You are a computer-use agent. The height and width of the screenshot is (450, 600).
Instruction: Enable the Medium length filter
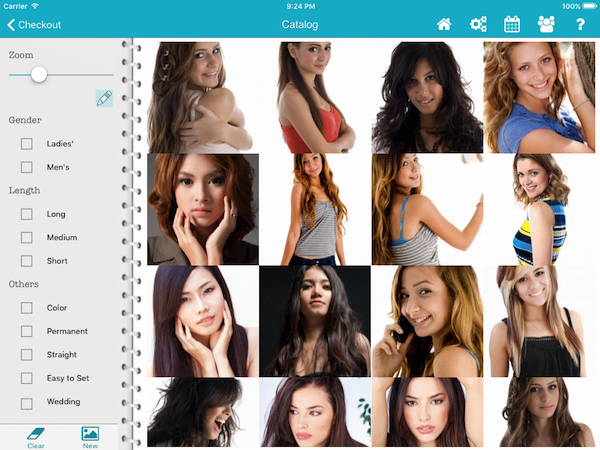26,238
